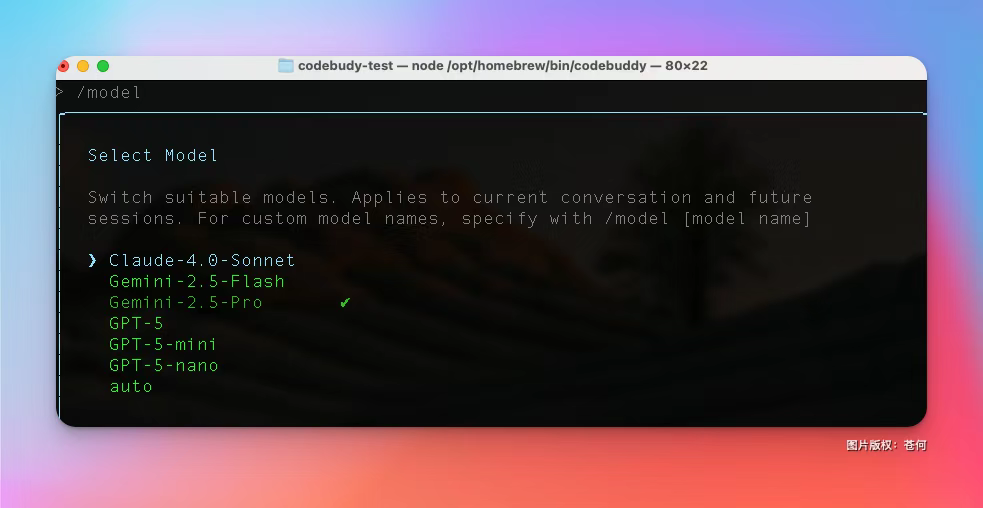Click the /model command line text
983x508 pixels.
click(109, 92)
